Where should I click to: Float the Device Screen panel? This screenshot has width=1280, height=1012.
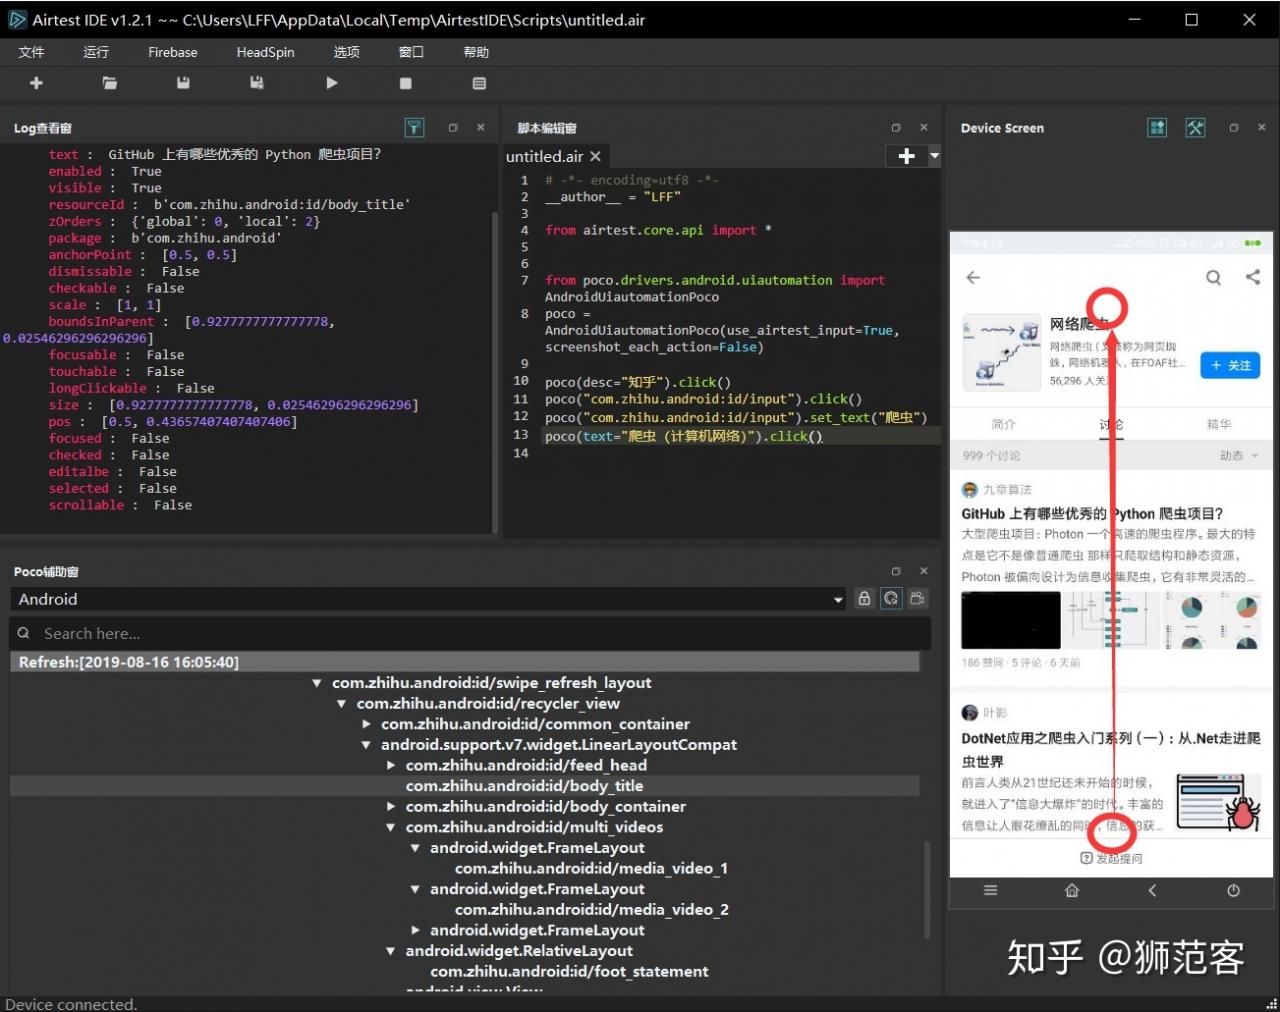[x=1234, y=127]
